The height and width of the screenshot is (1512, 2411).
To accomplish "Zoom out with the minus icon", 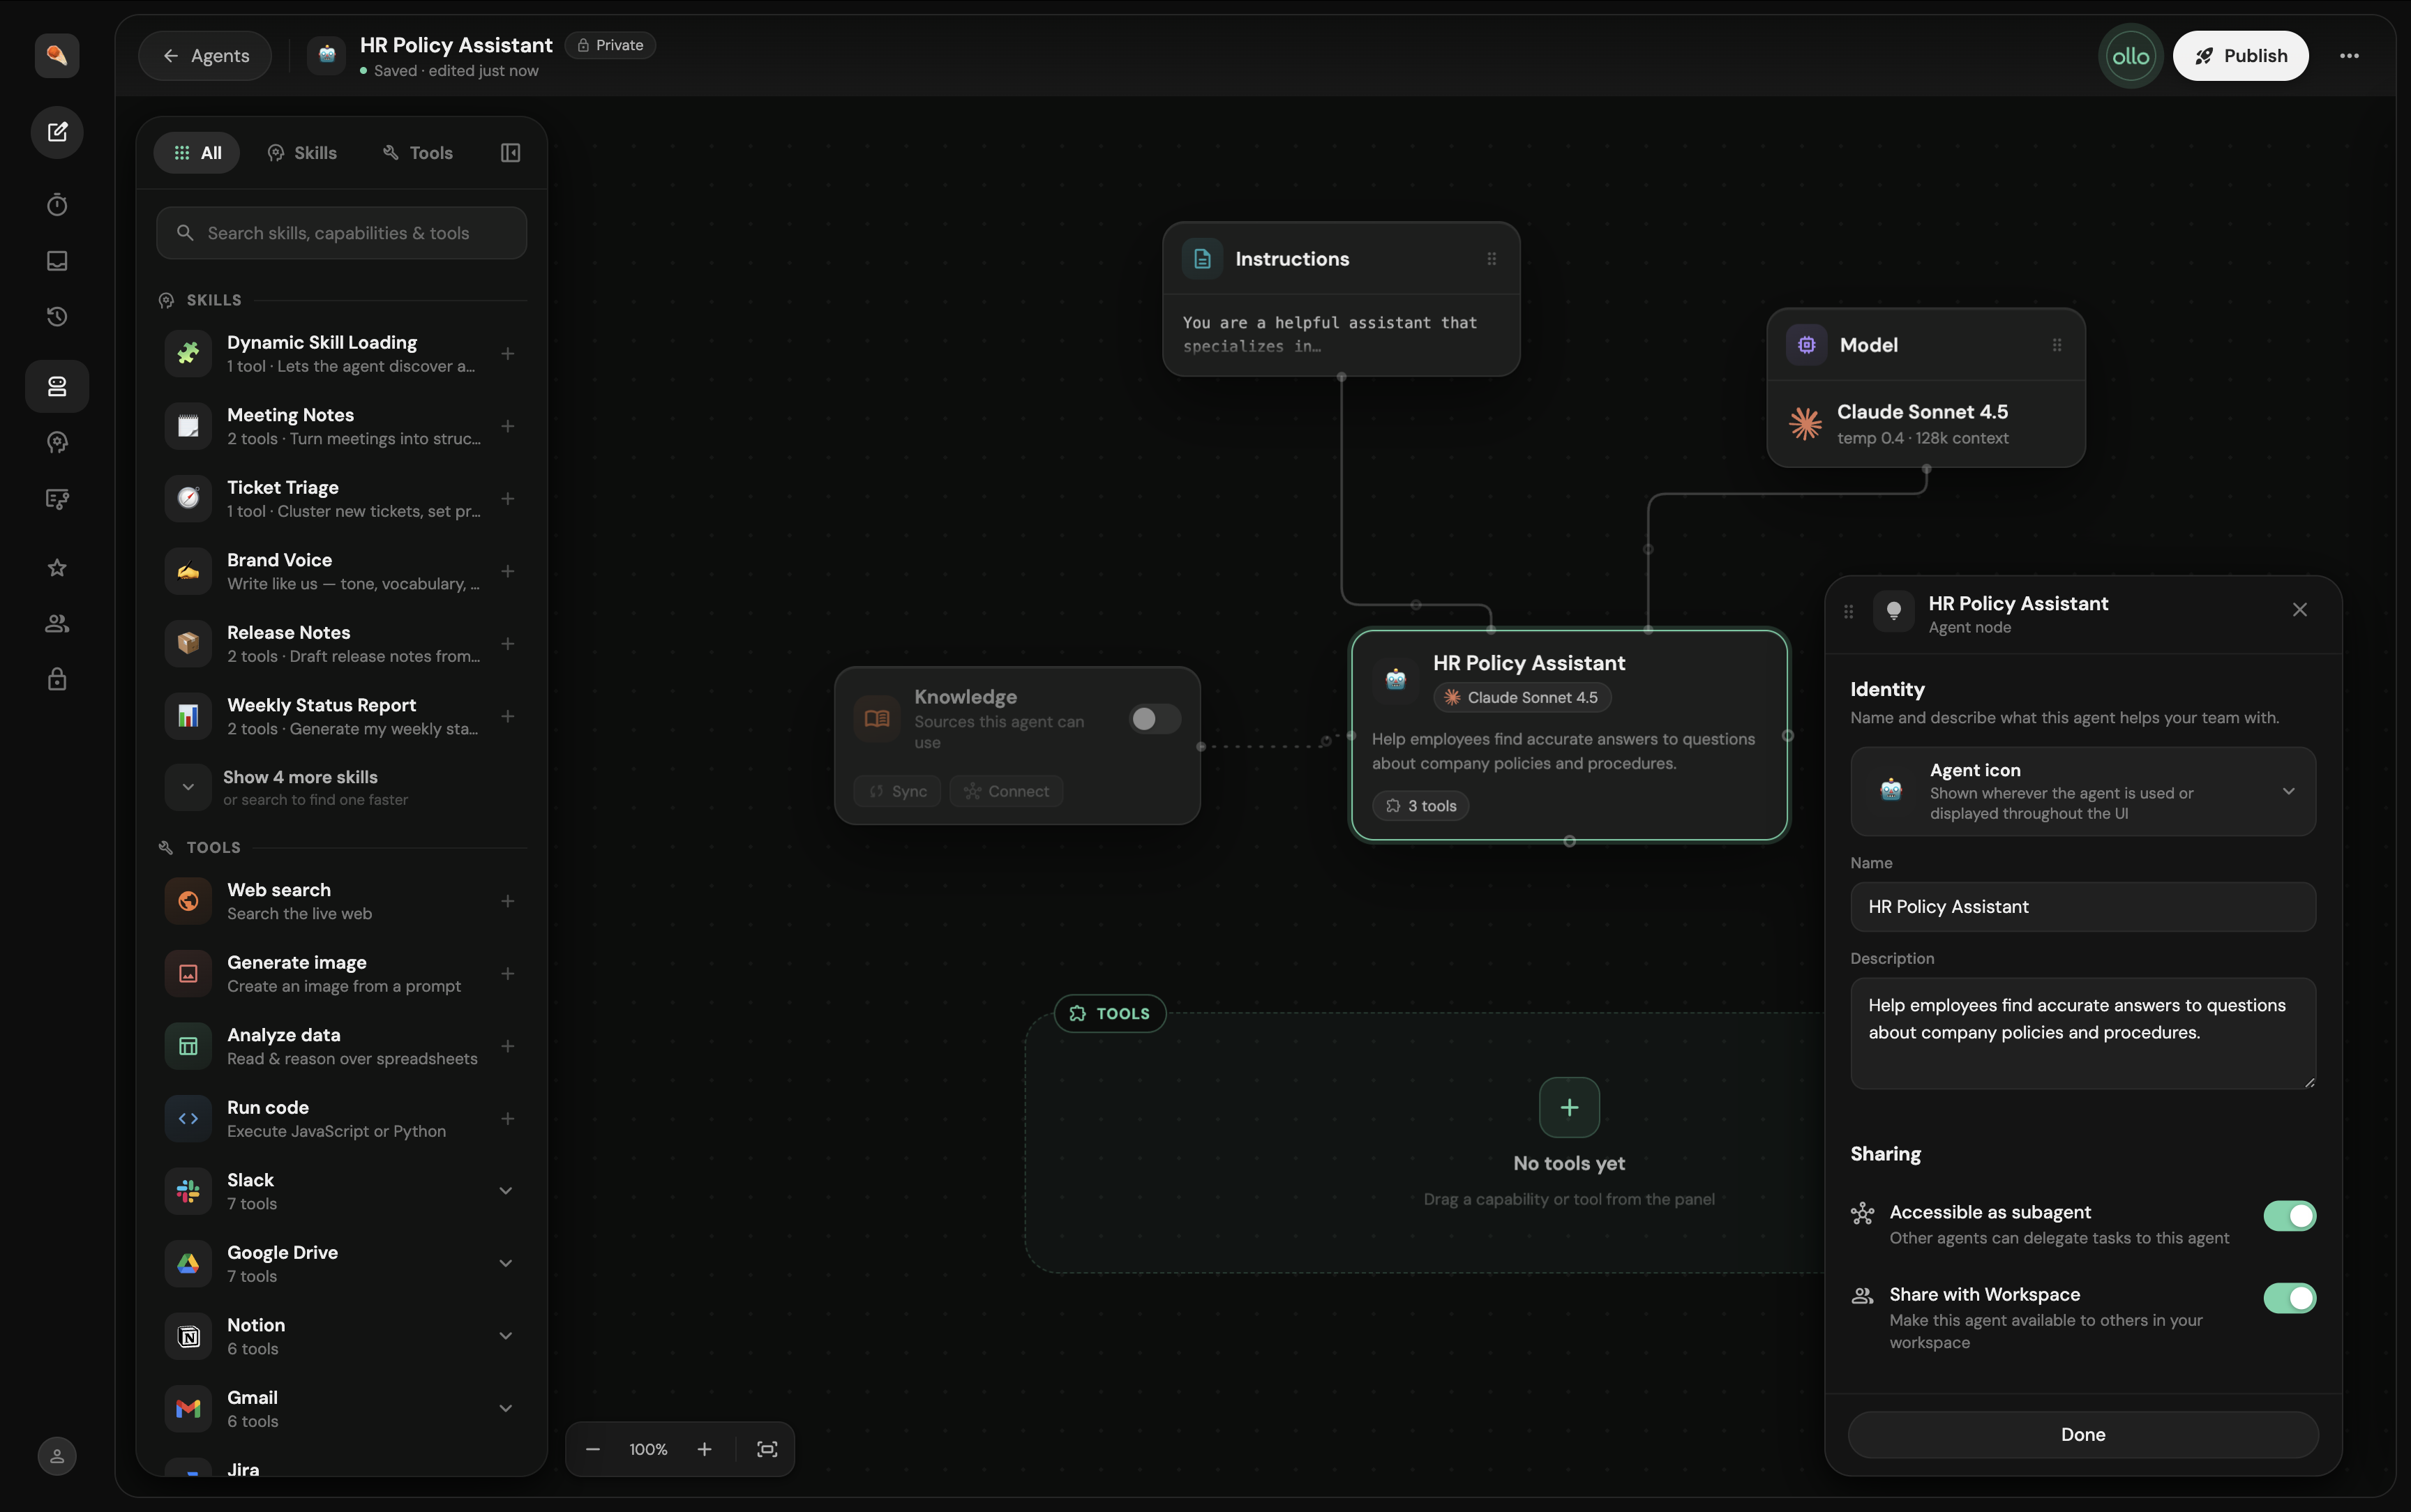I will click(593, 1449).
